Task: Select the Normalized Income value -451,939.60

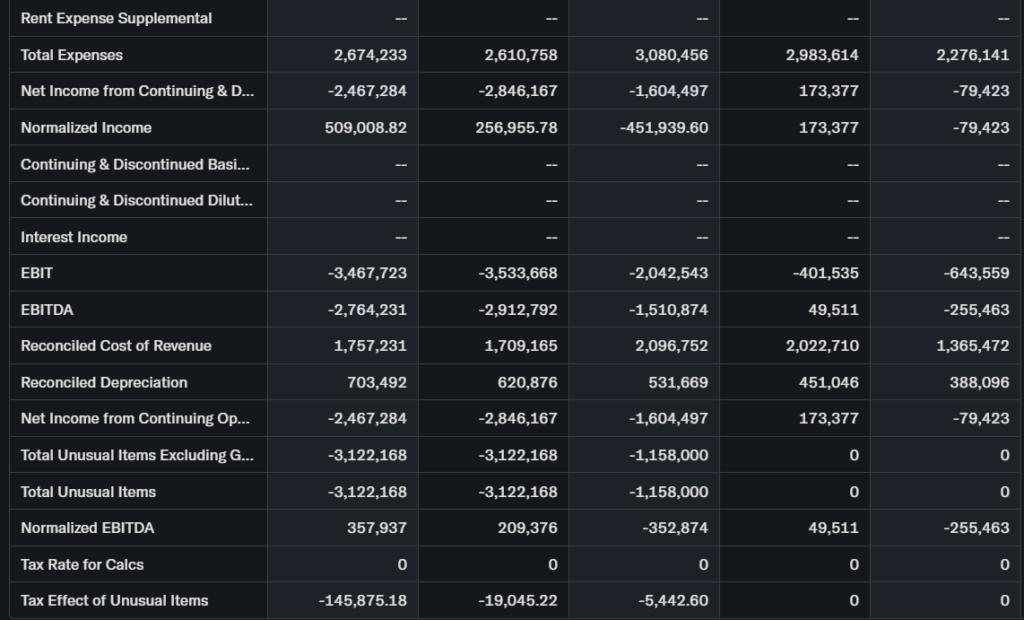Action: click(664, 128)
